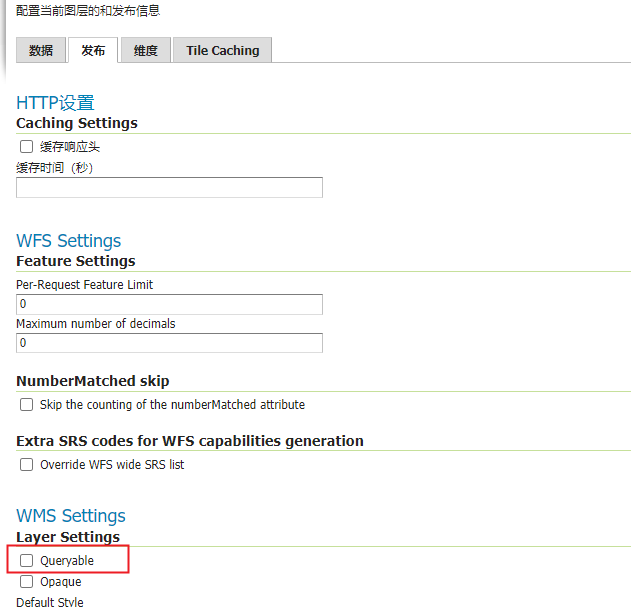Screen dimensions: 631x607
Task: Select the 发布 tab
Action: tap(93, 50)
